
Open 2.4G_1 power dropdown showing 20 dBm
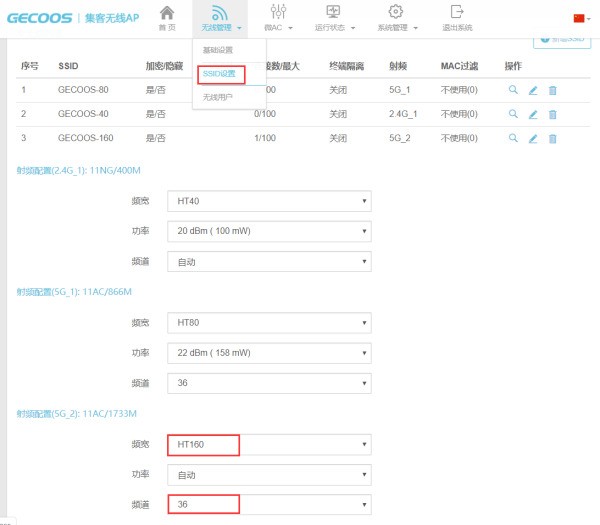(x=269, y=231)
